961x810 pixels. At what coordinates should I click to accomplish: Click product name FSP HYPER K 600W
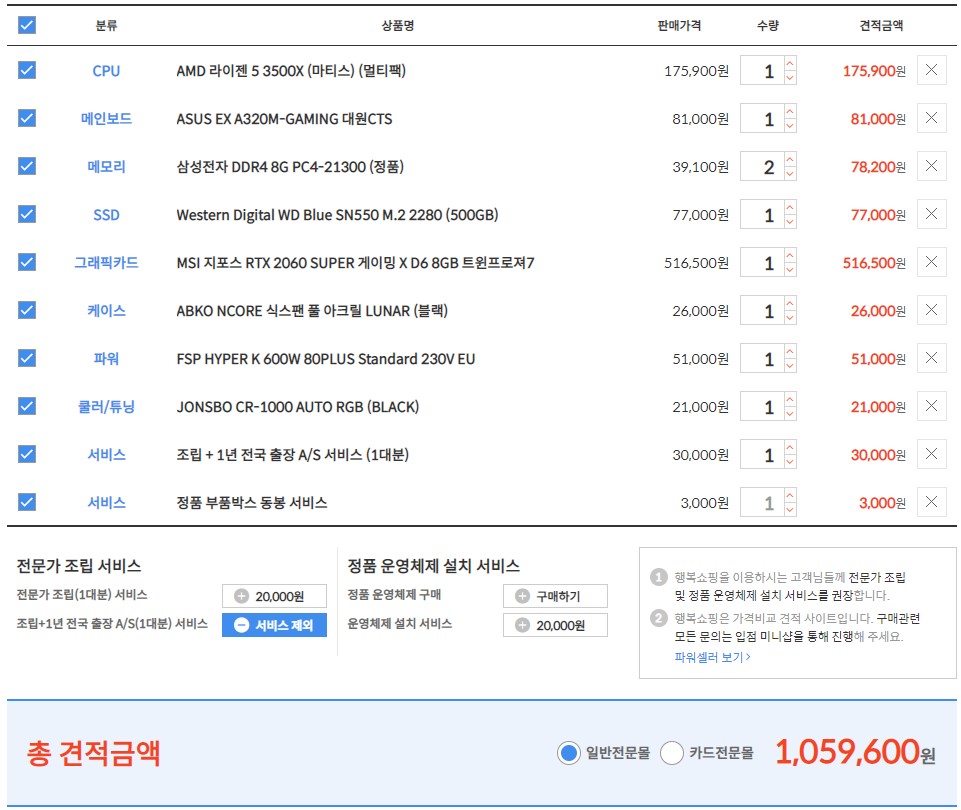point(325,358)
